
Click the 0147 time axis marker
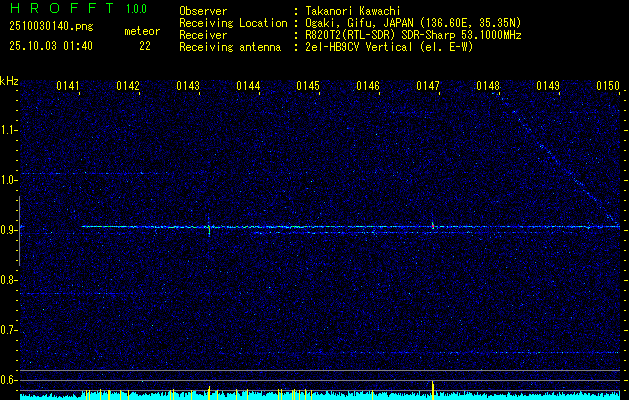coord(428,86)
